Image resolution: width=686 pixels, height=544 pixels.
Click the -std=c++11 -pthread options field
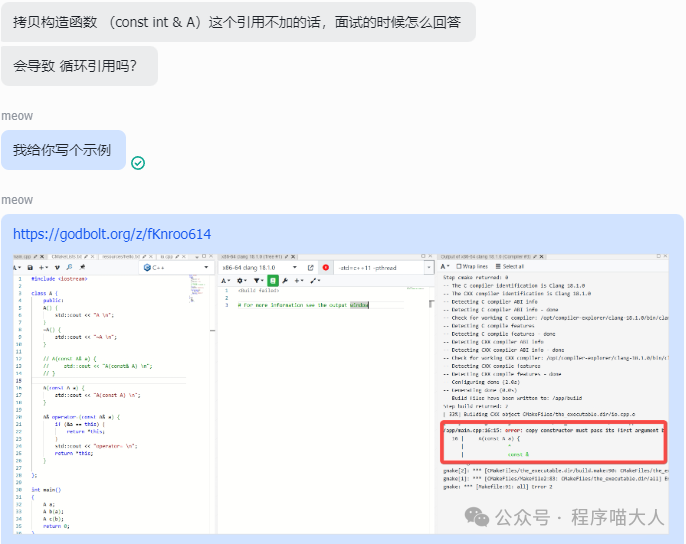(x=380, y=267)
